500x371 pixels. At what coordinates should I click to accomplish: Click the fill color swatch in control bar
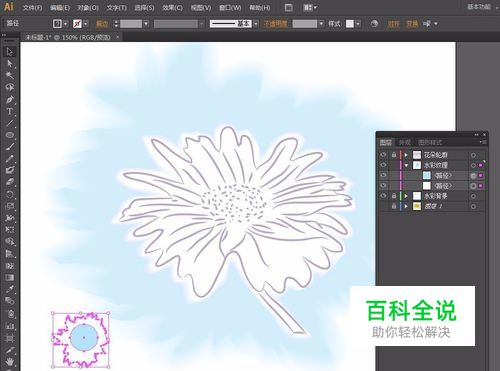point(57,24)
